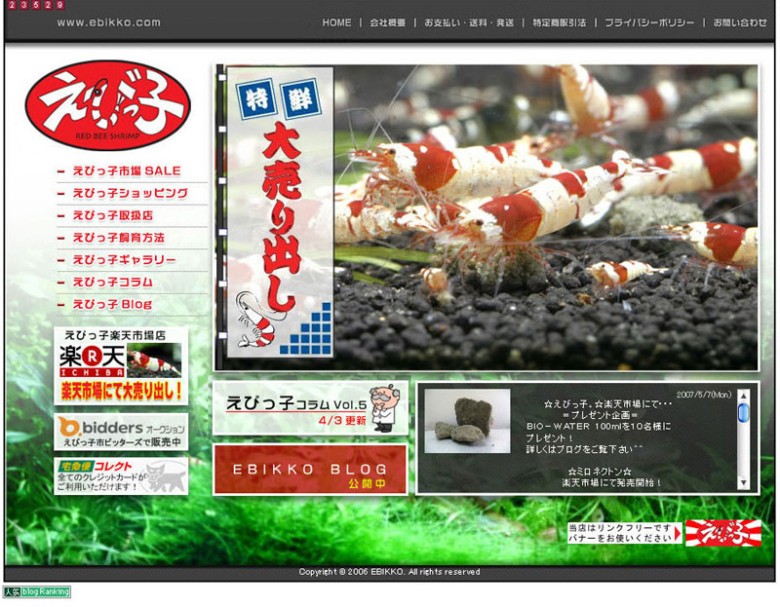780x607 pixels.
Task: Click the red Ebikko shrimp logo
Action: pyautogui.click(x=108, y=105)
